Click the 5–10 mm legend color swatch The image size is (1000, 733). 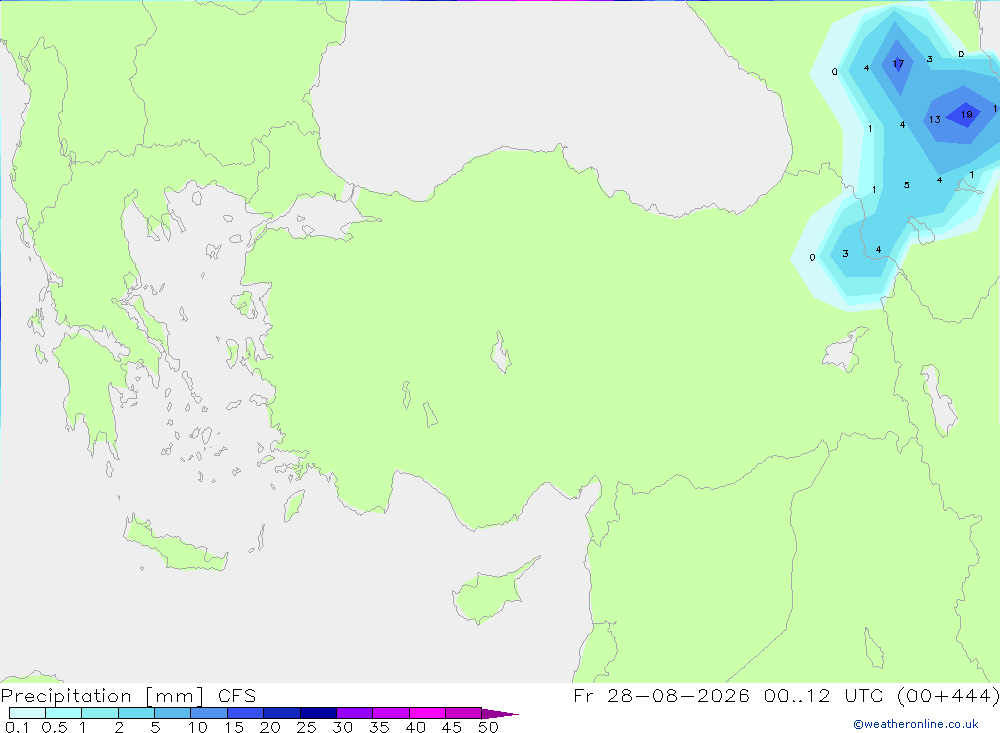click(173, 713)
